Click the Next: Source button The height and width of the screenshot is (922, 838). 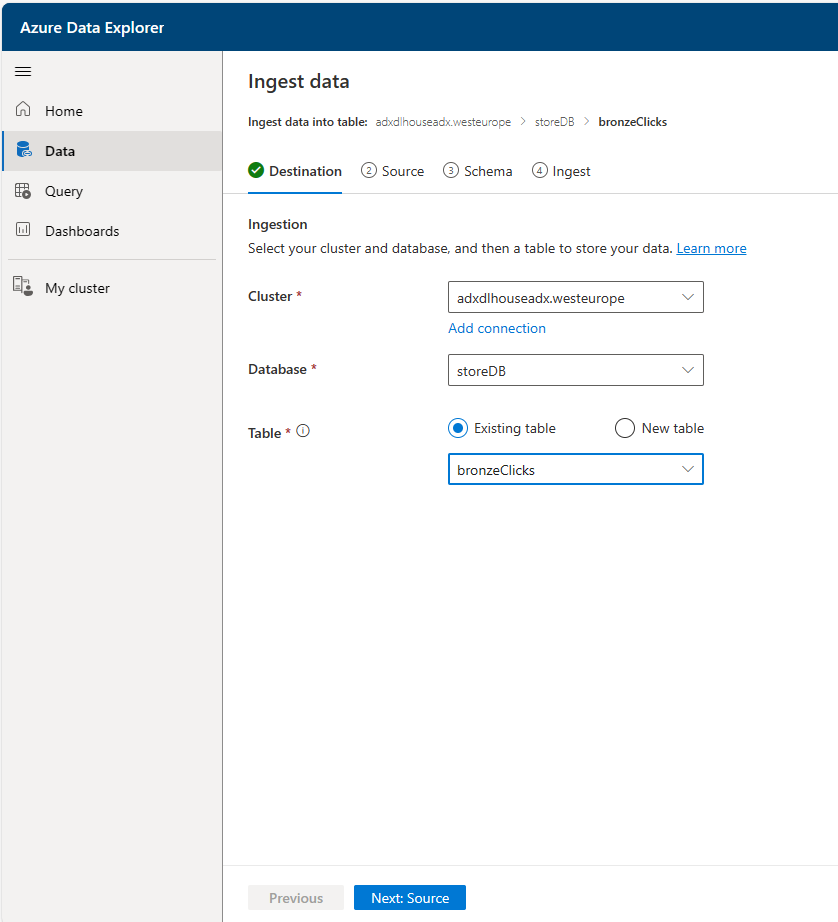pyautogui.click(x=410, y=897)
